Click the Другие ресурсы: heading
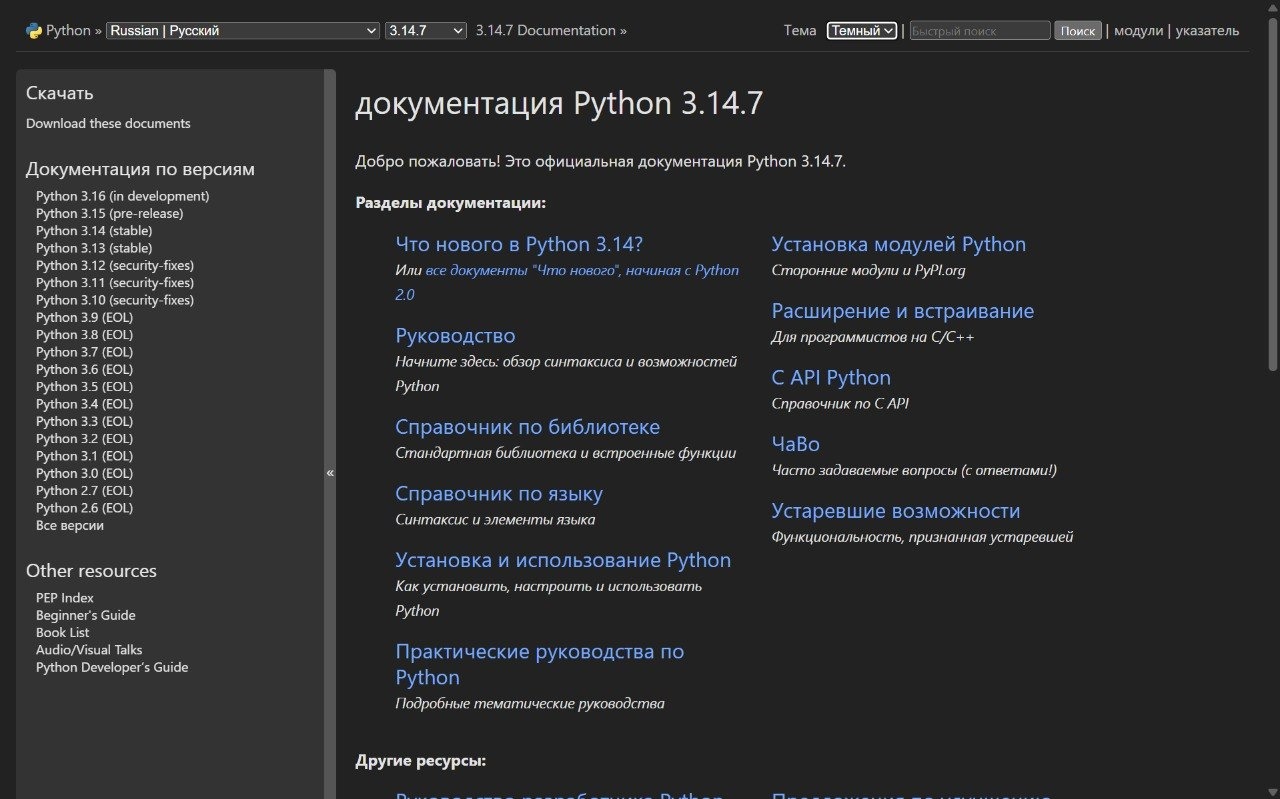The height and width of the screenshot is (799, 1280). pos(421,761)
